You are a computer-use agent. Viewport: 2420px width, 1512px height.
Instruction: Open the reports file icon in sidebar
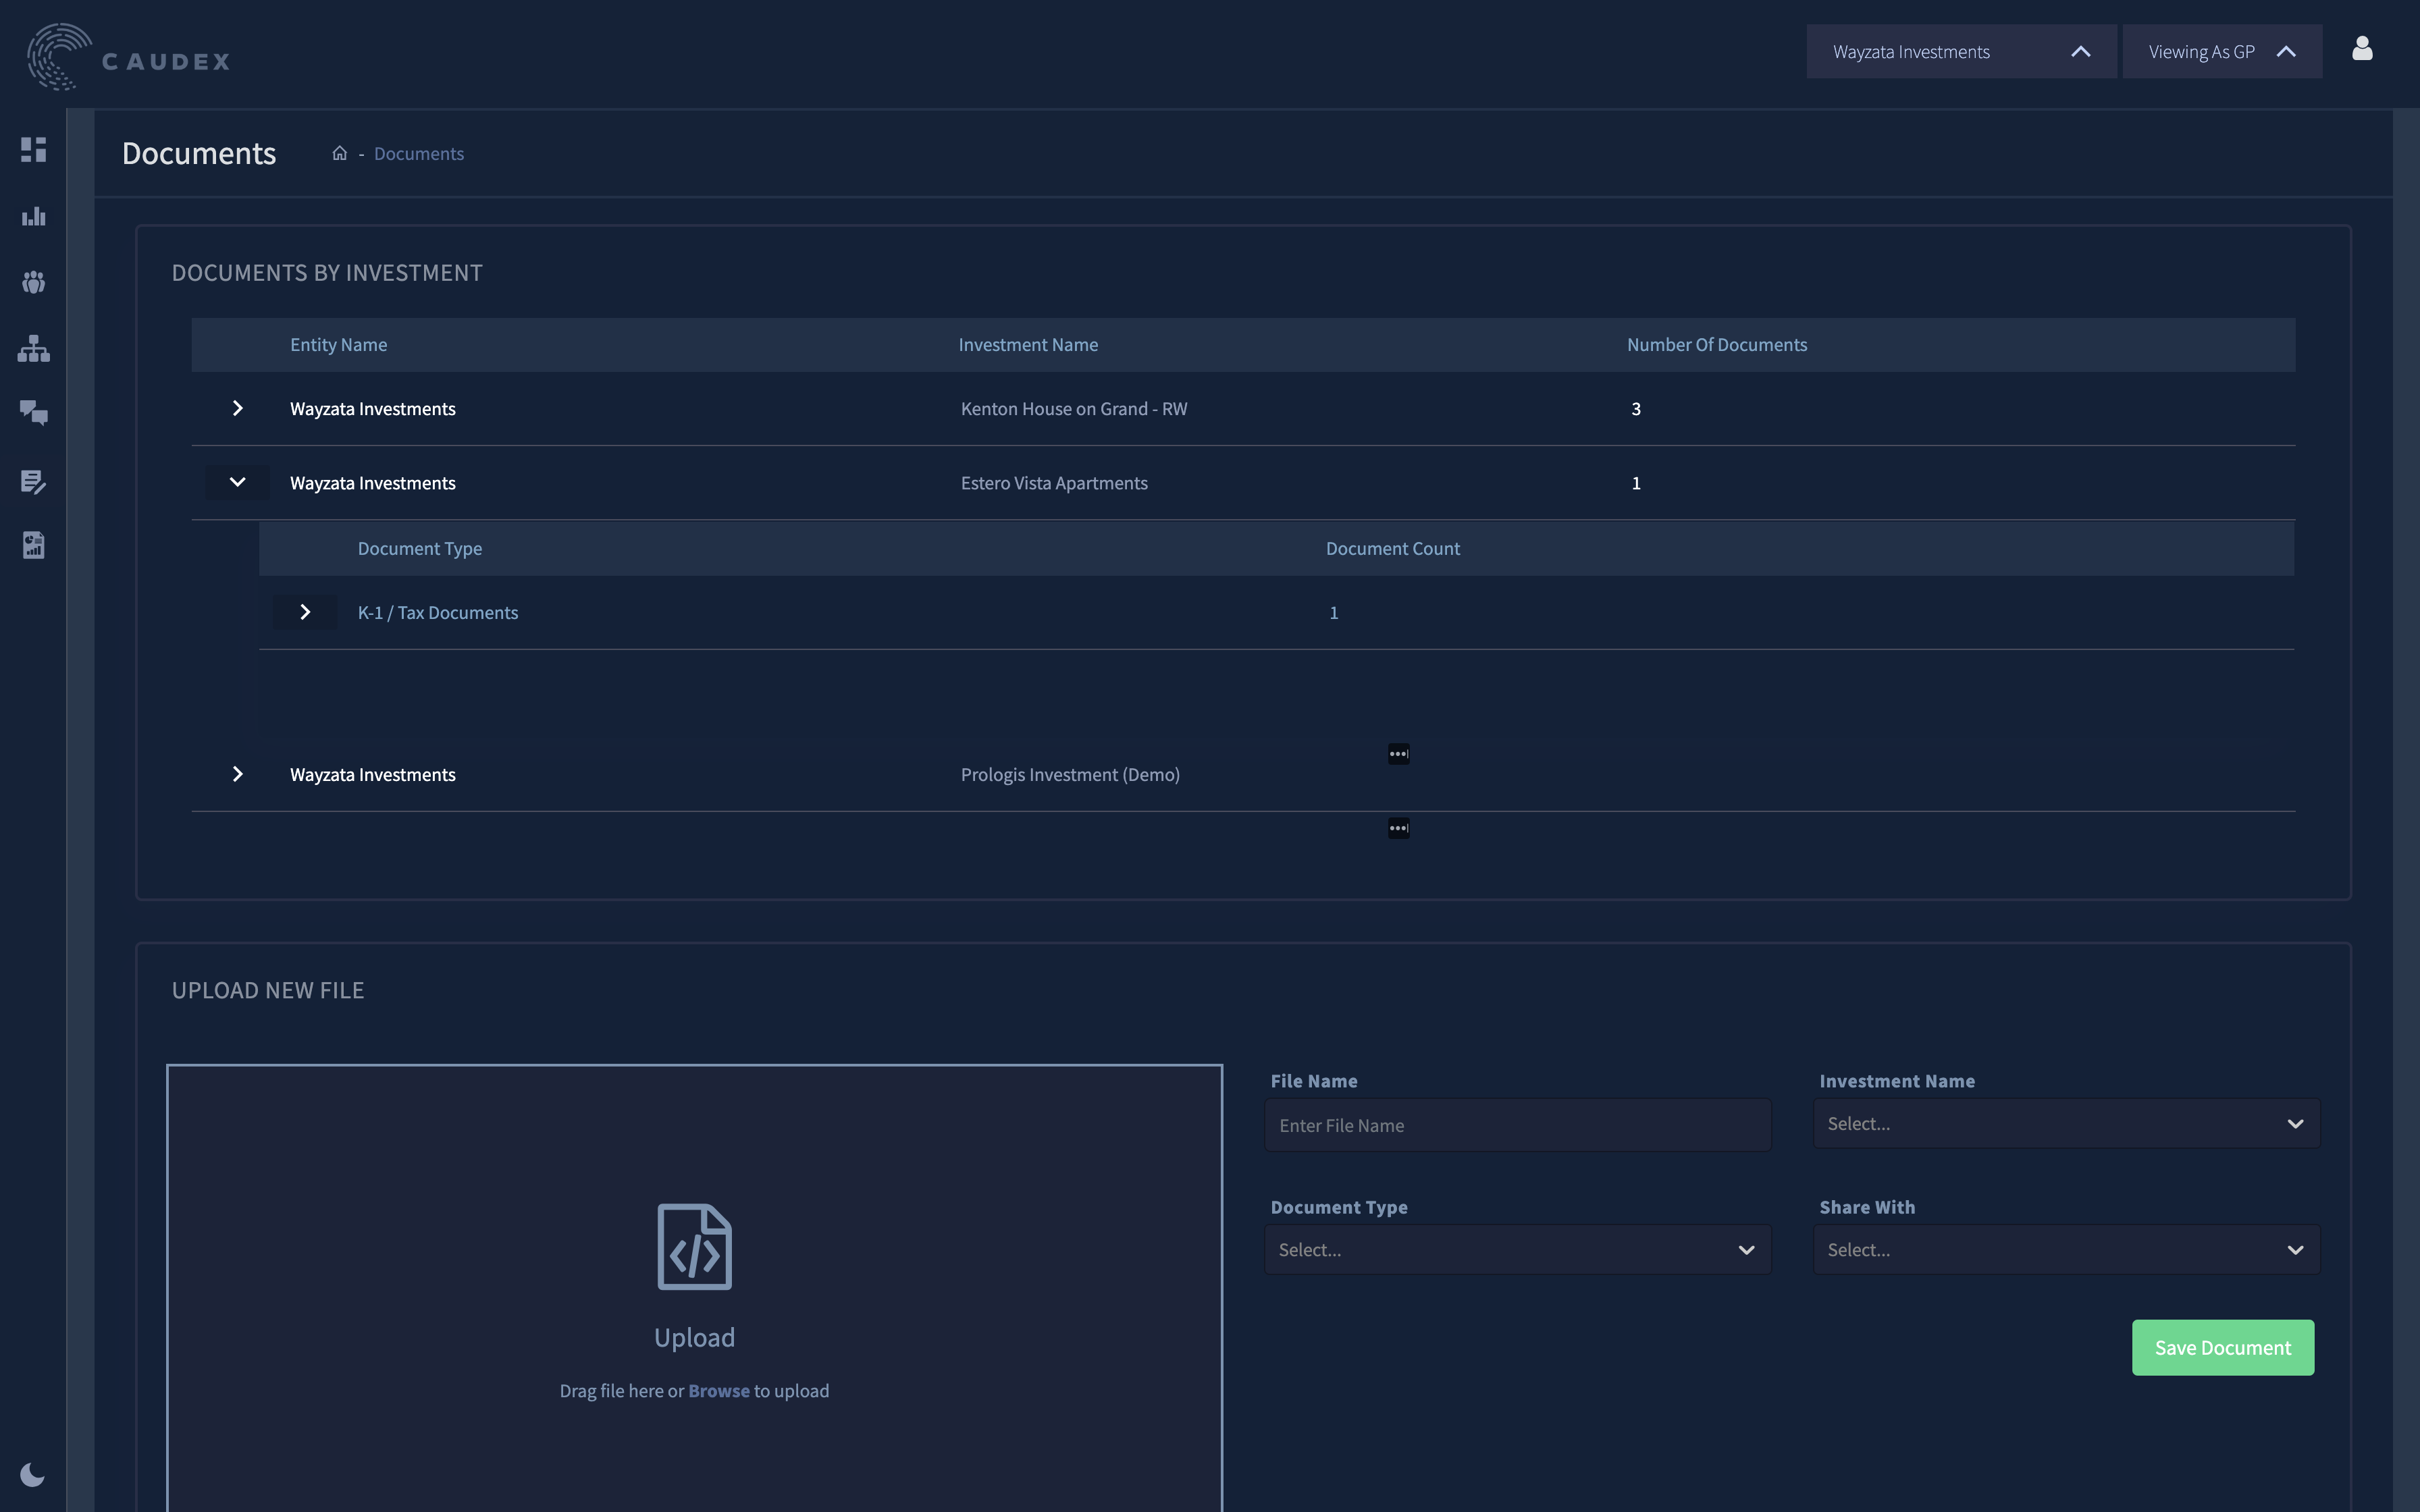click(x=33, y=545)
